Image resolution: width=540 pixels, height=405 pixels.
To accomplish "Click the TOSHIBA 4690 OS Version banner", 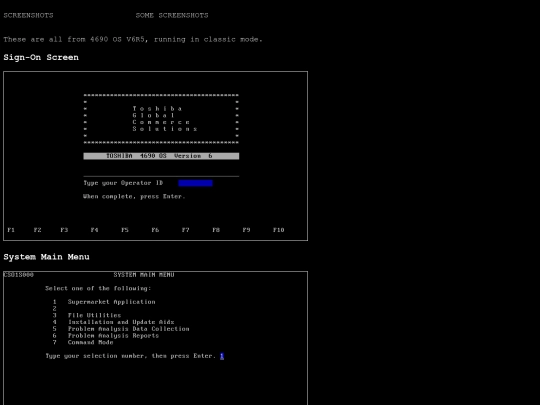I will click(x=161, y=156).
